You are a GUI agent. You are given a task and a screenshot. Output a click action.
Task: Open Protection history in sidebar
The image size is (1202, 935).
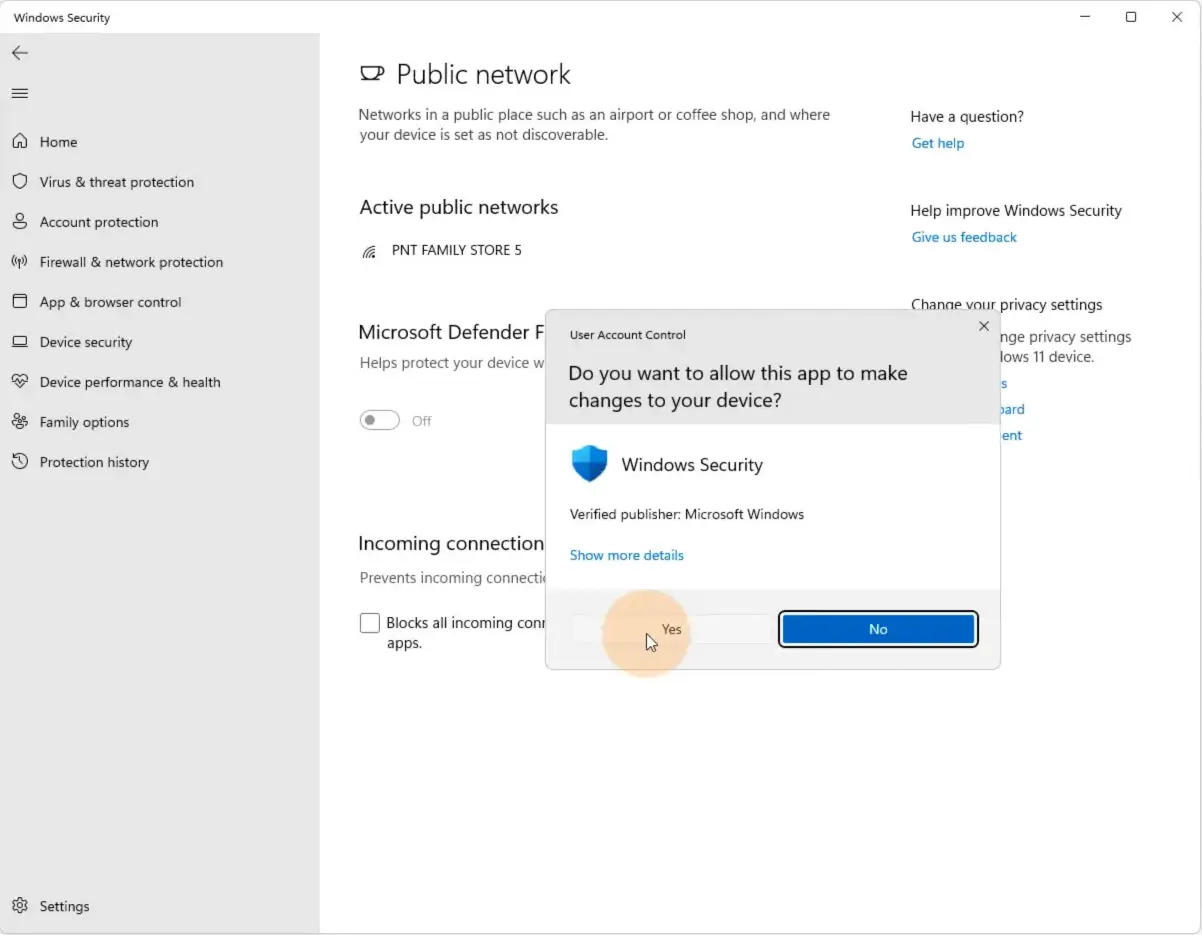94,462
